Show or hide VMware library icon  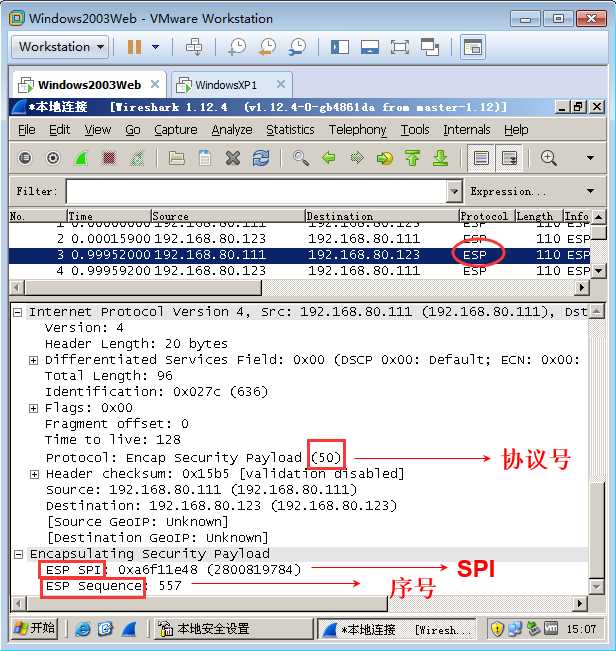(340, 47)
